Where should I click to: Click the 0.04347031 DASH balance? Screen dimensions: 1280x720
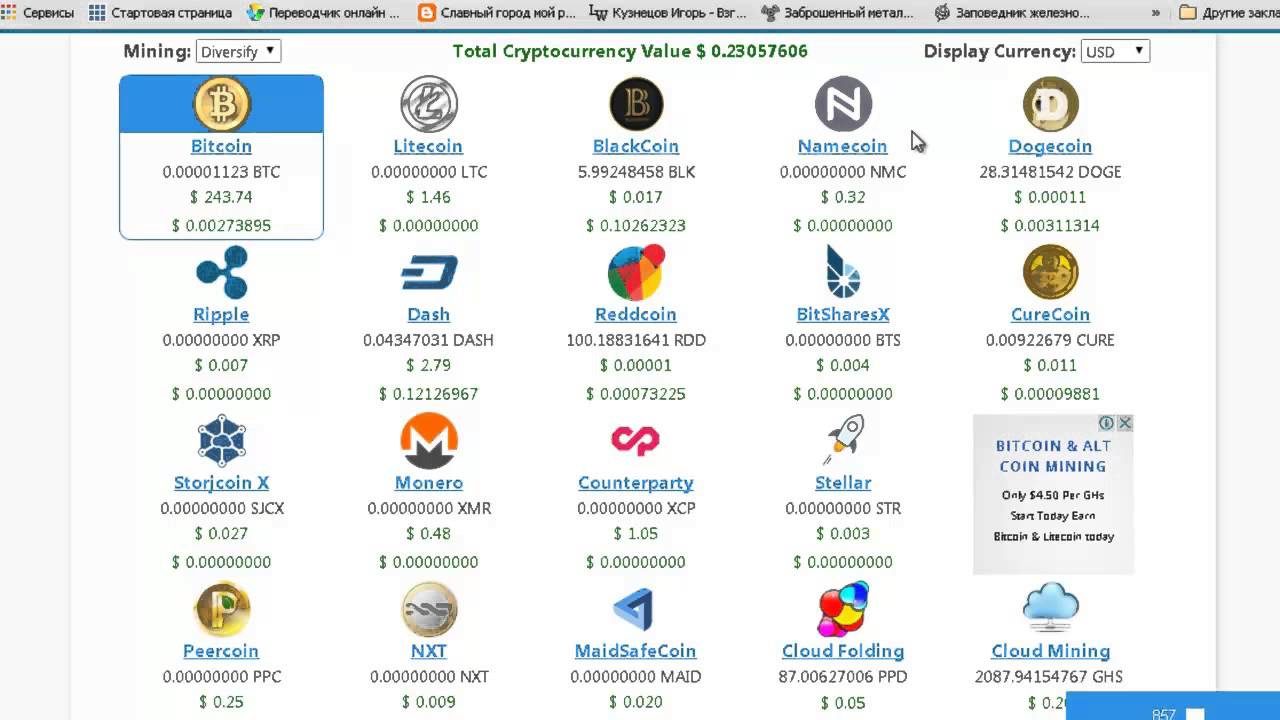pos(428,340)
